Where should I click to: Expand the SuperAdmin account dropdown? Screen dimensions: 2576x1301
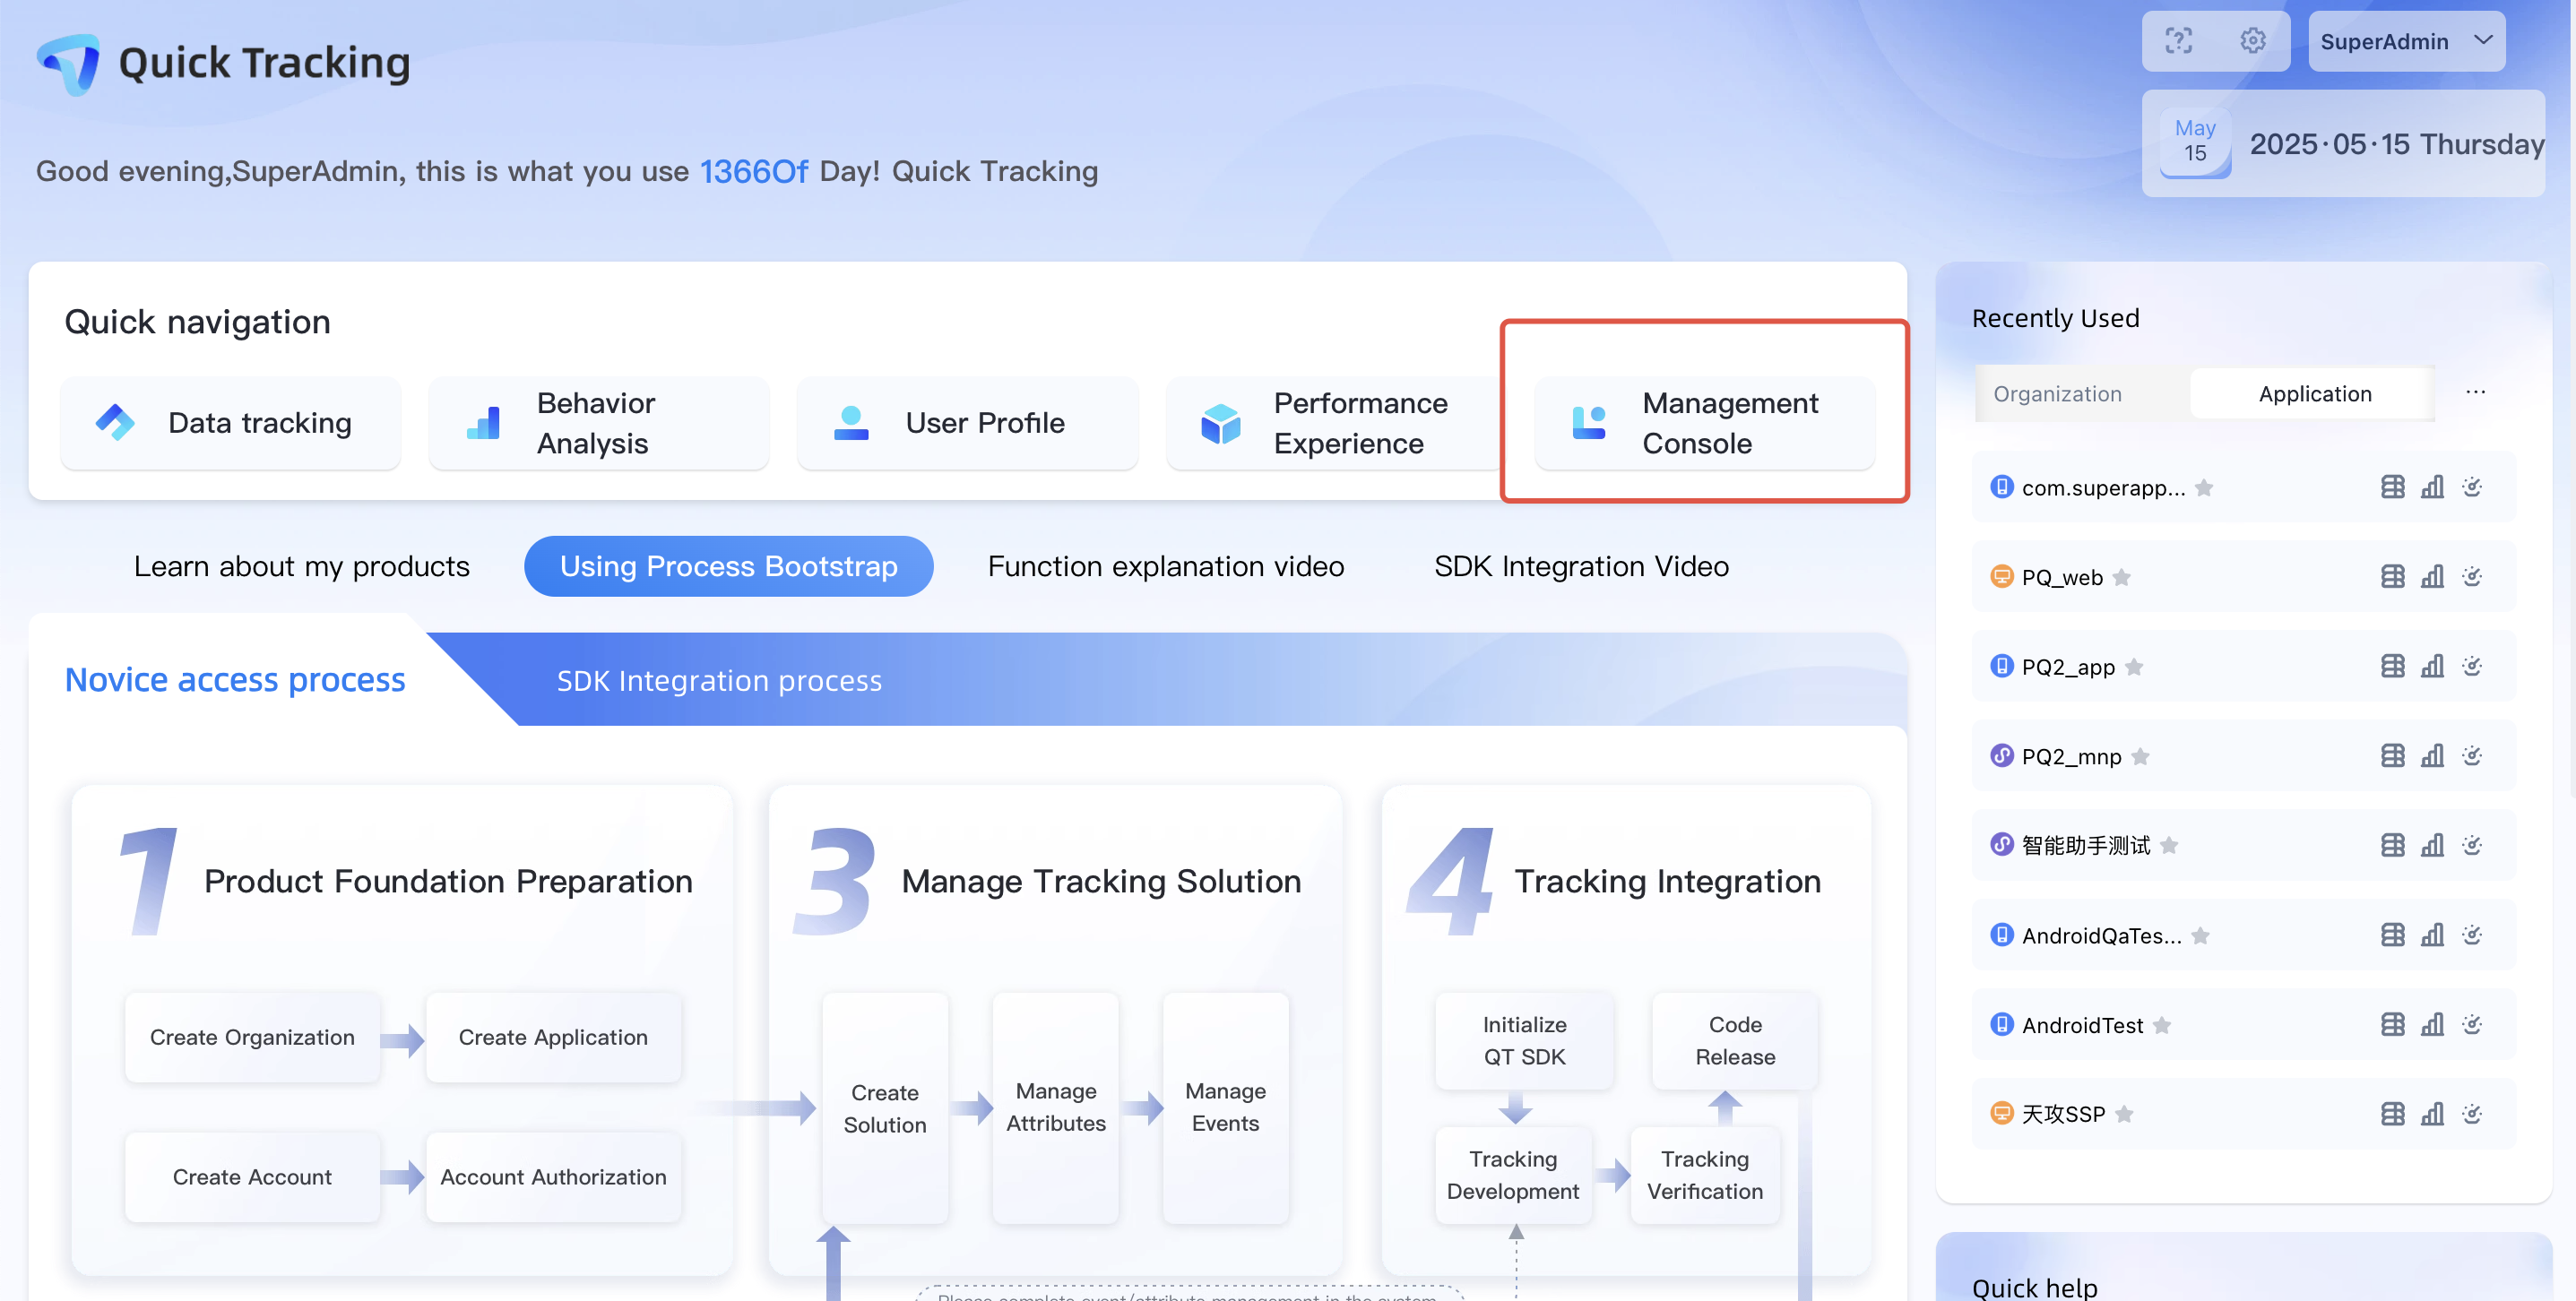tap(2405, 41)
